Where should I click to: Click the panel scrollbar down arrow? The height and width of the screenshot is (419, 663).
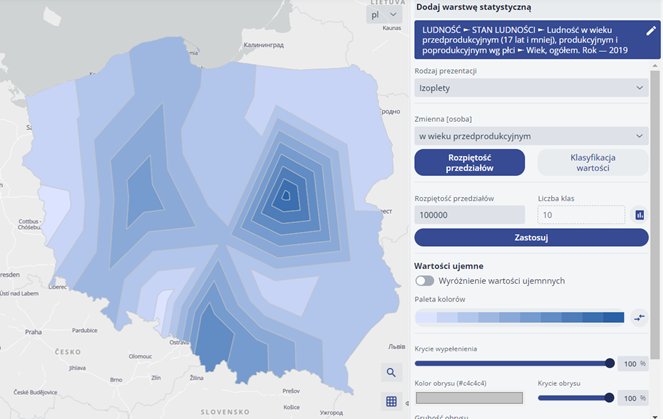click(x=655, y=415)
